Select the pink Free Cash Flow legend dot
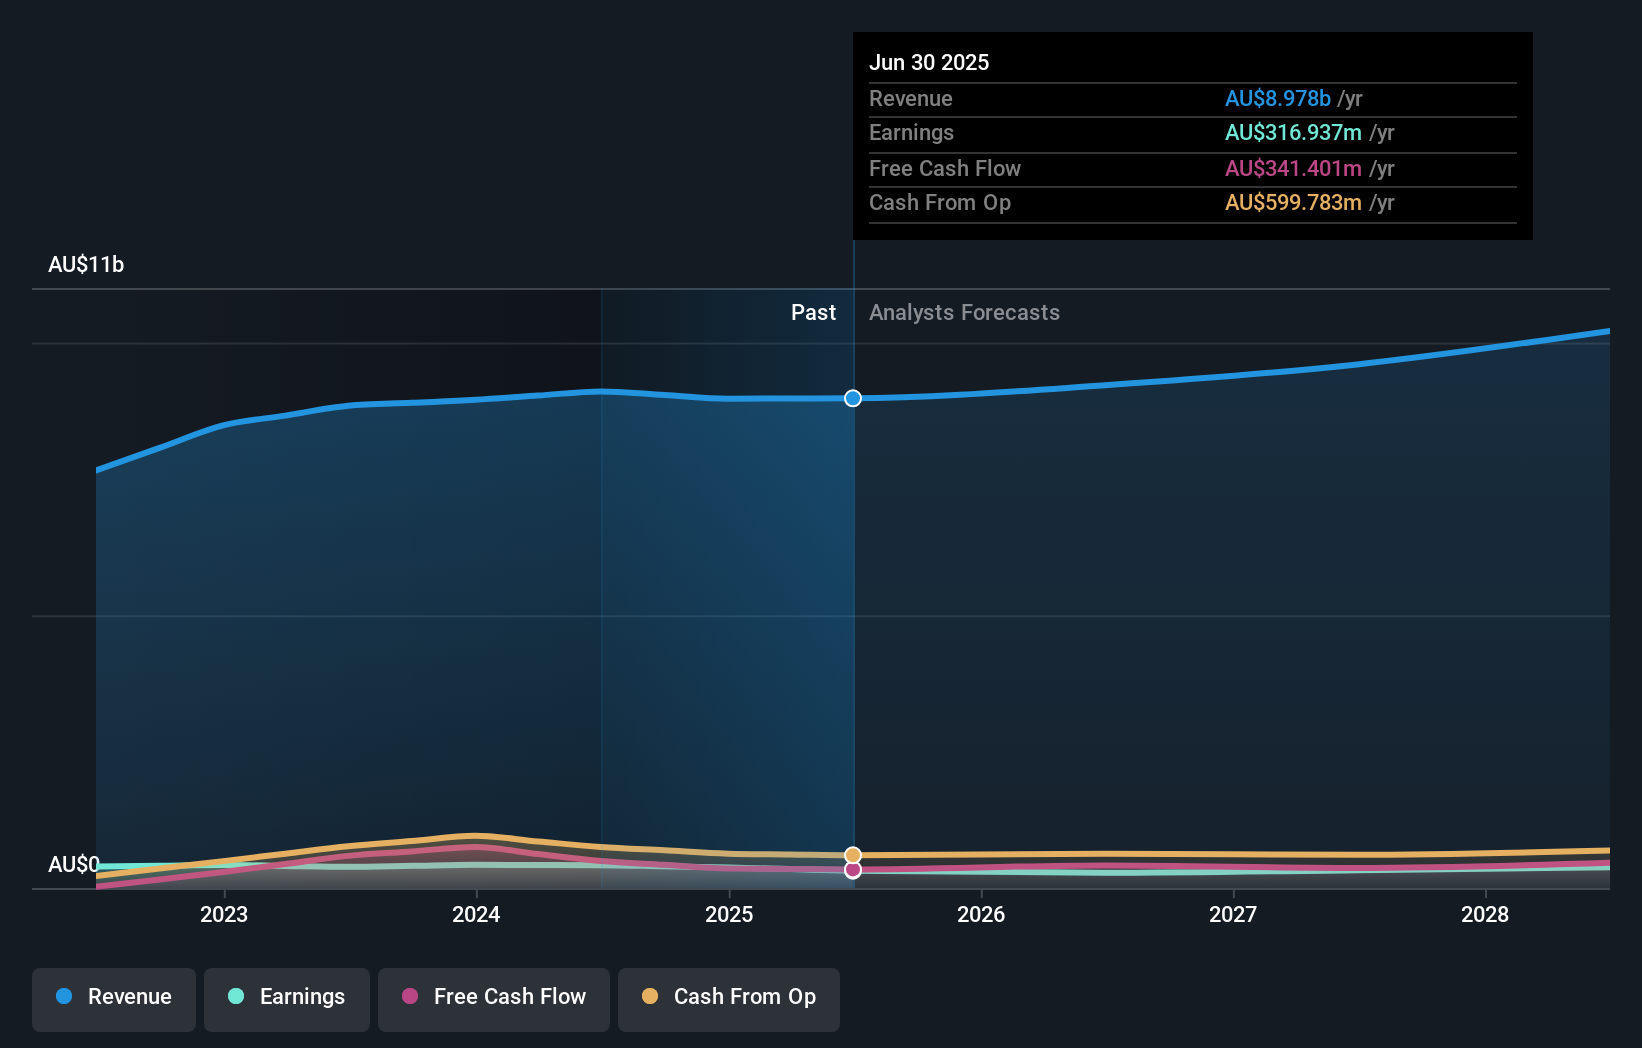The height and width of the screenshot is (1048, 1642). click(408, 997)
